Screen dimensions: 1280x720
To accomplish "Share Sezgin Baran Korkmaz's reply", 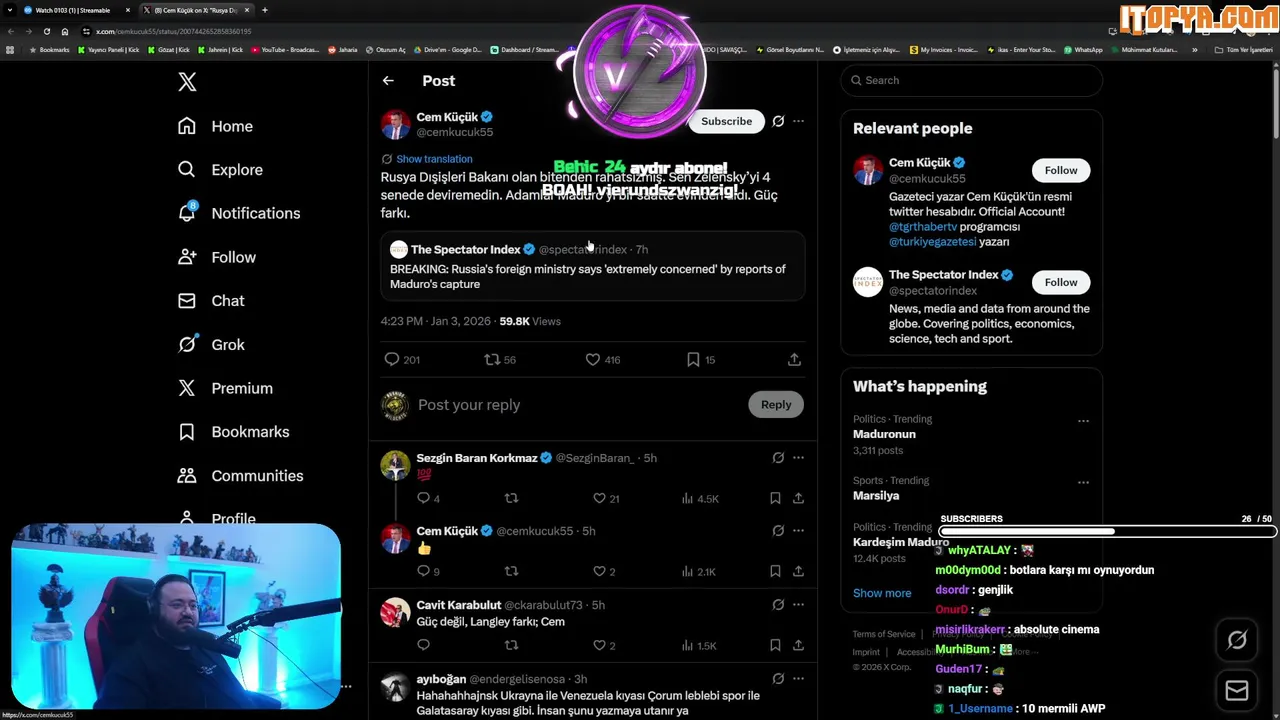I will (798, 498).
